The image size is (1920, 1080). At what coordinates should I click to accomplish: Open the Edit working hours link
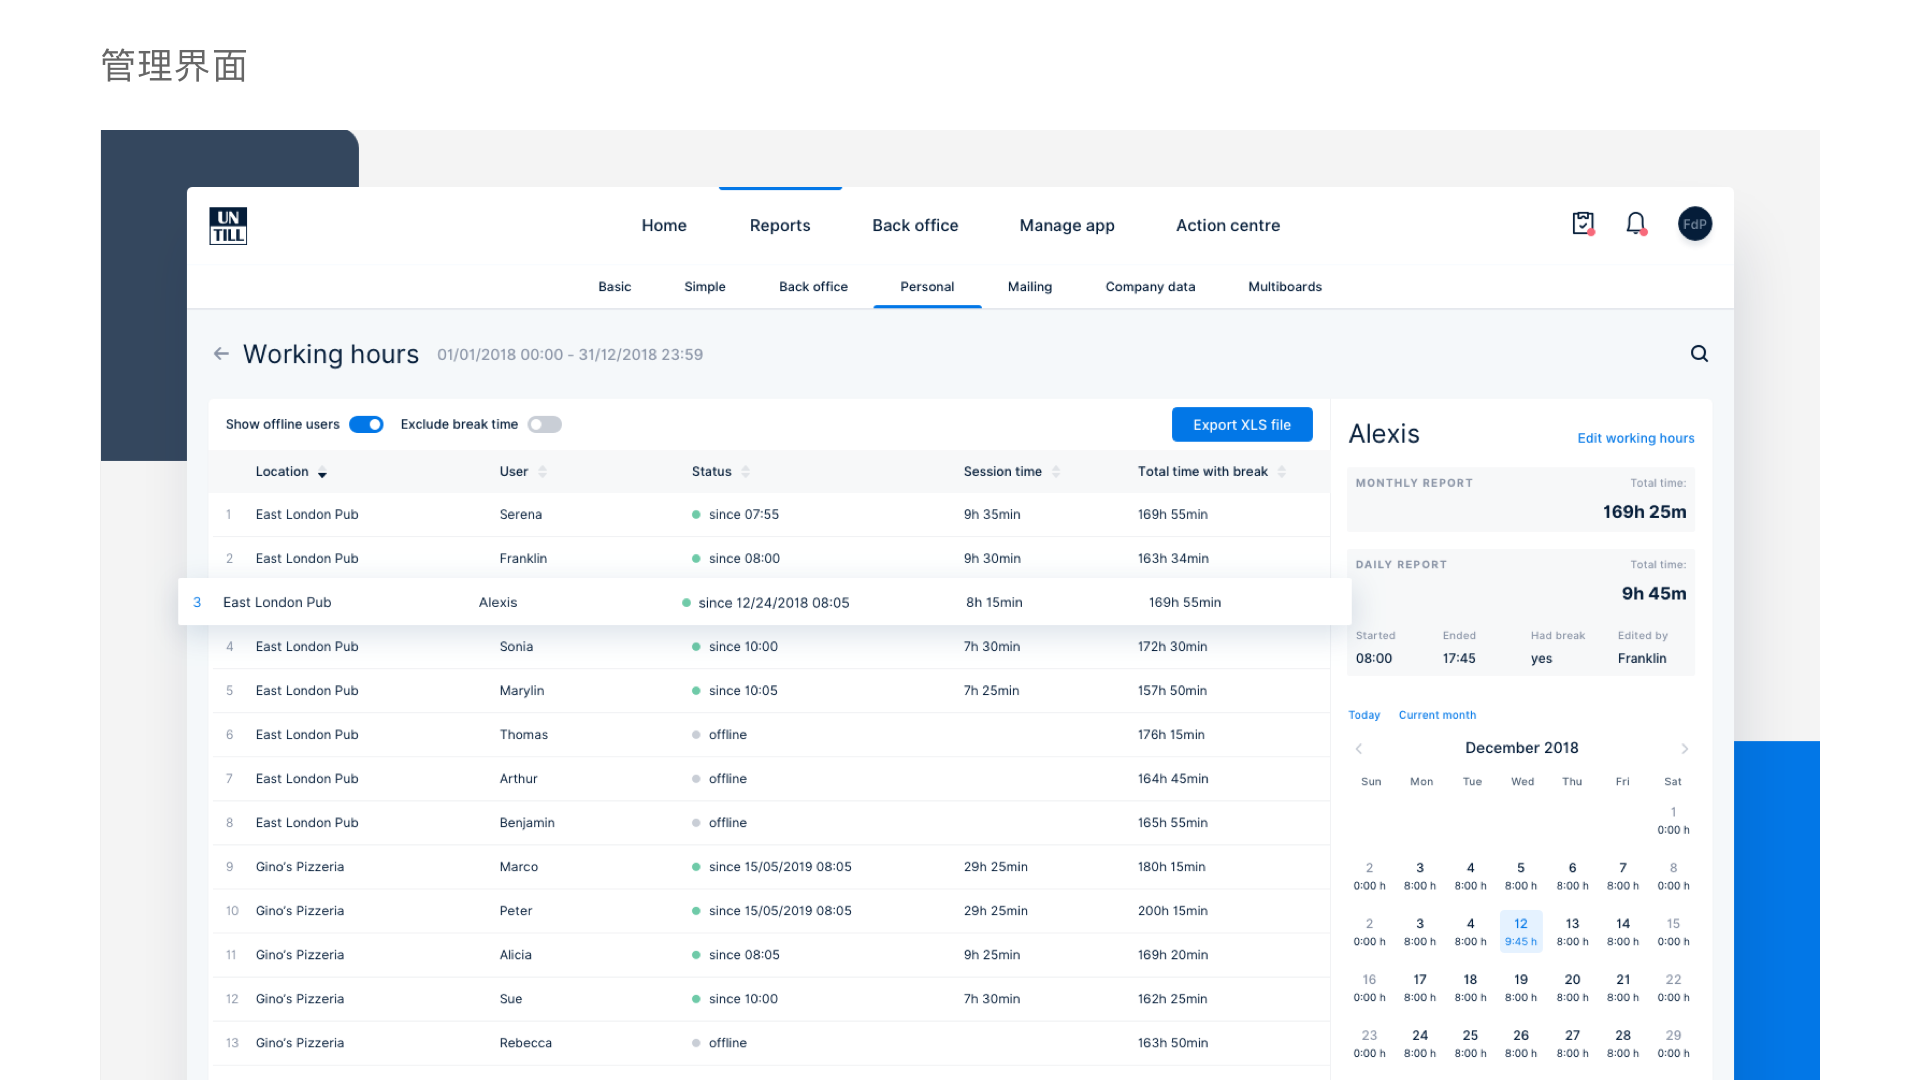1635,438
